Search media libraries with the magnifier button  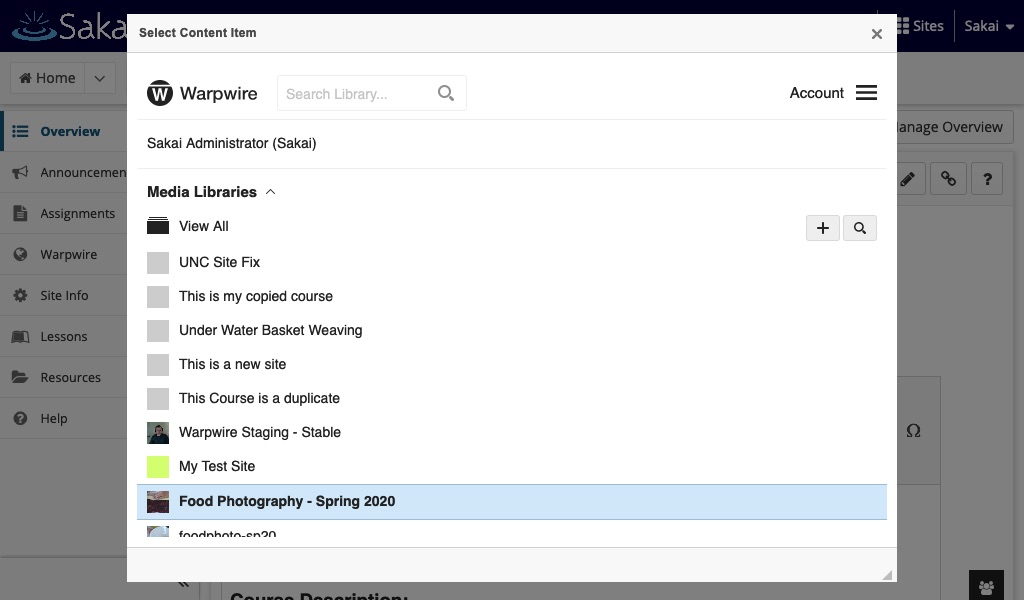(x=859, y=228)
